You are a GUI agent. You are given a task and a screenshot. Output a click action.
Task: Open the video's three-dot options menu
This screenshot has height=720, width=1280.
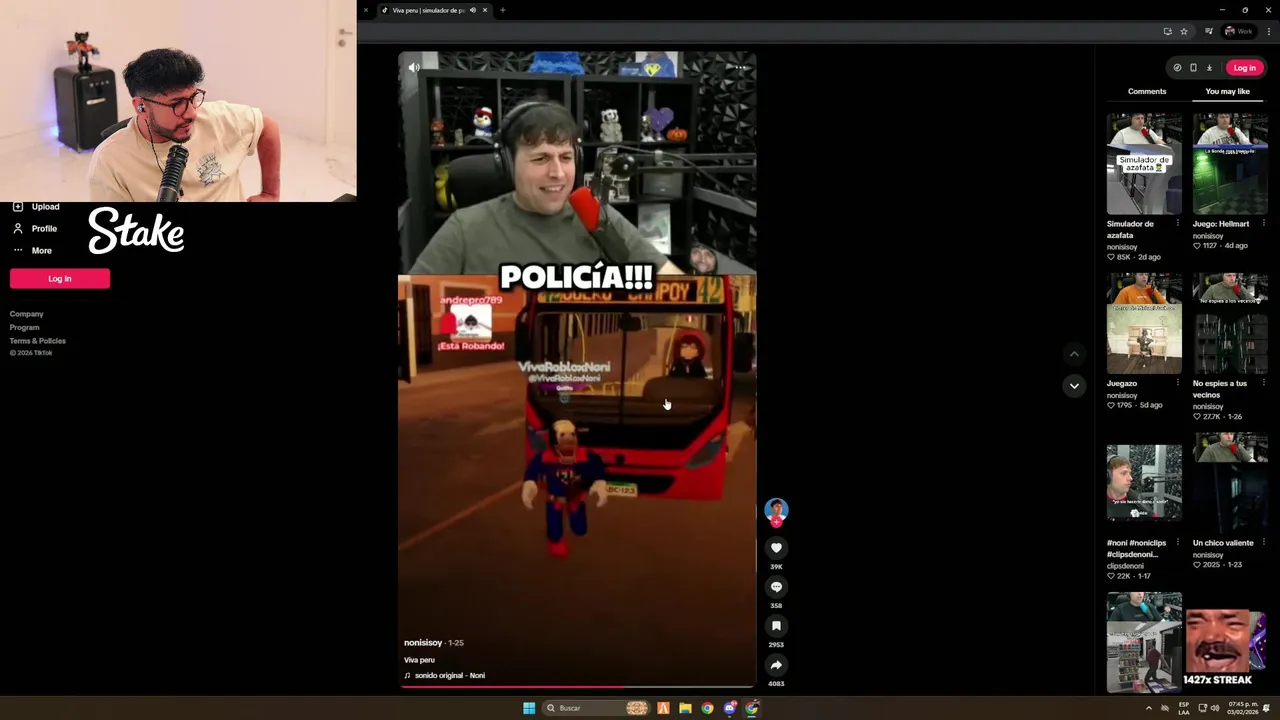(741, 67)
